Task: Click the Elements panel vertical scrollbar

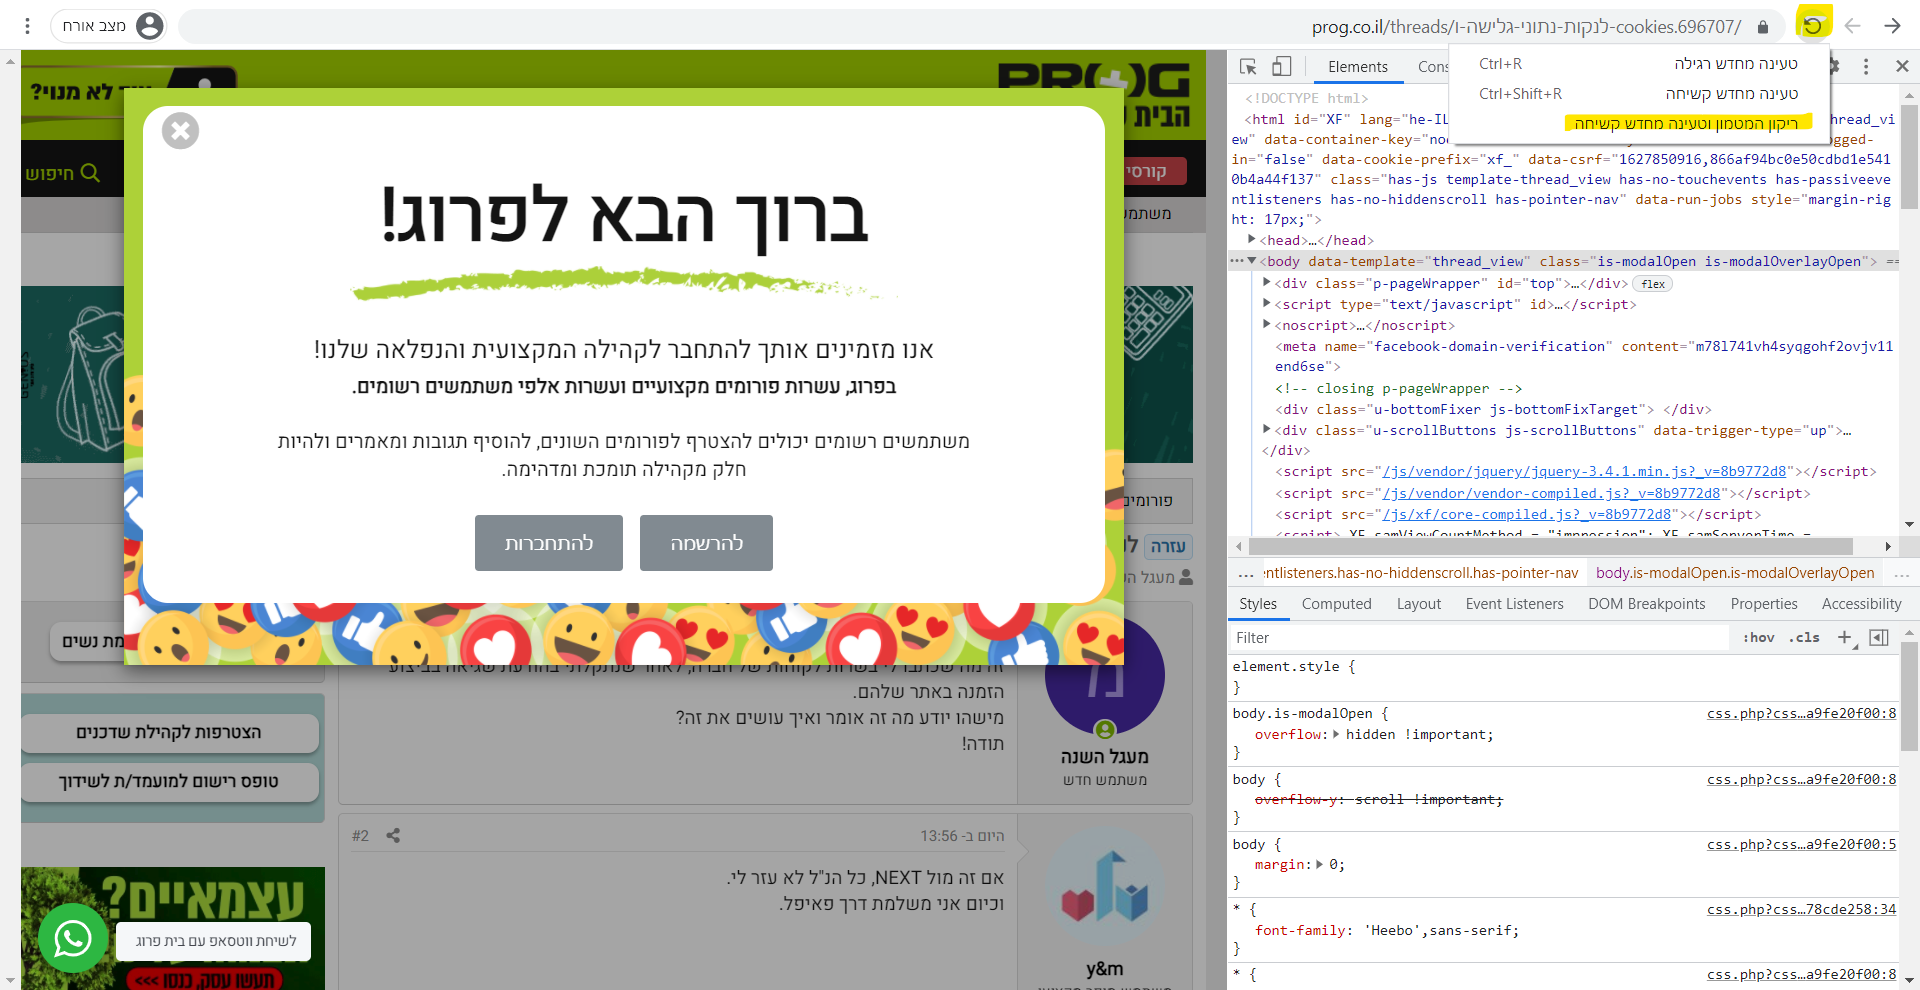Action: point(1910,157)
